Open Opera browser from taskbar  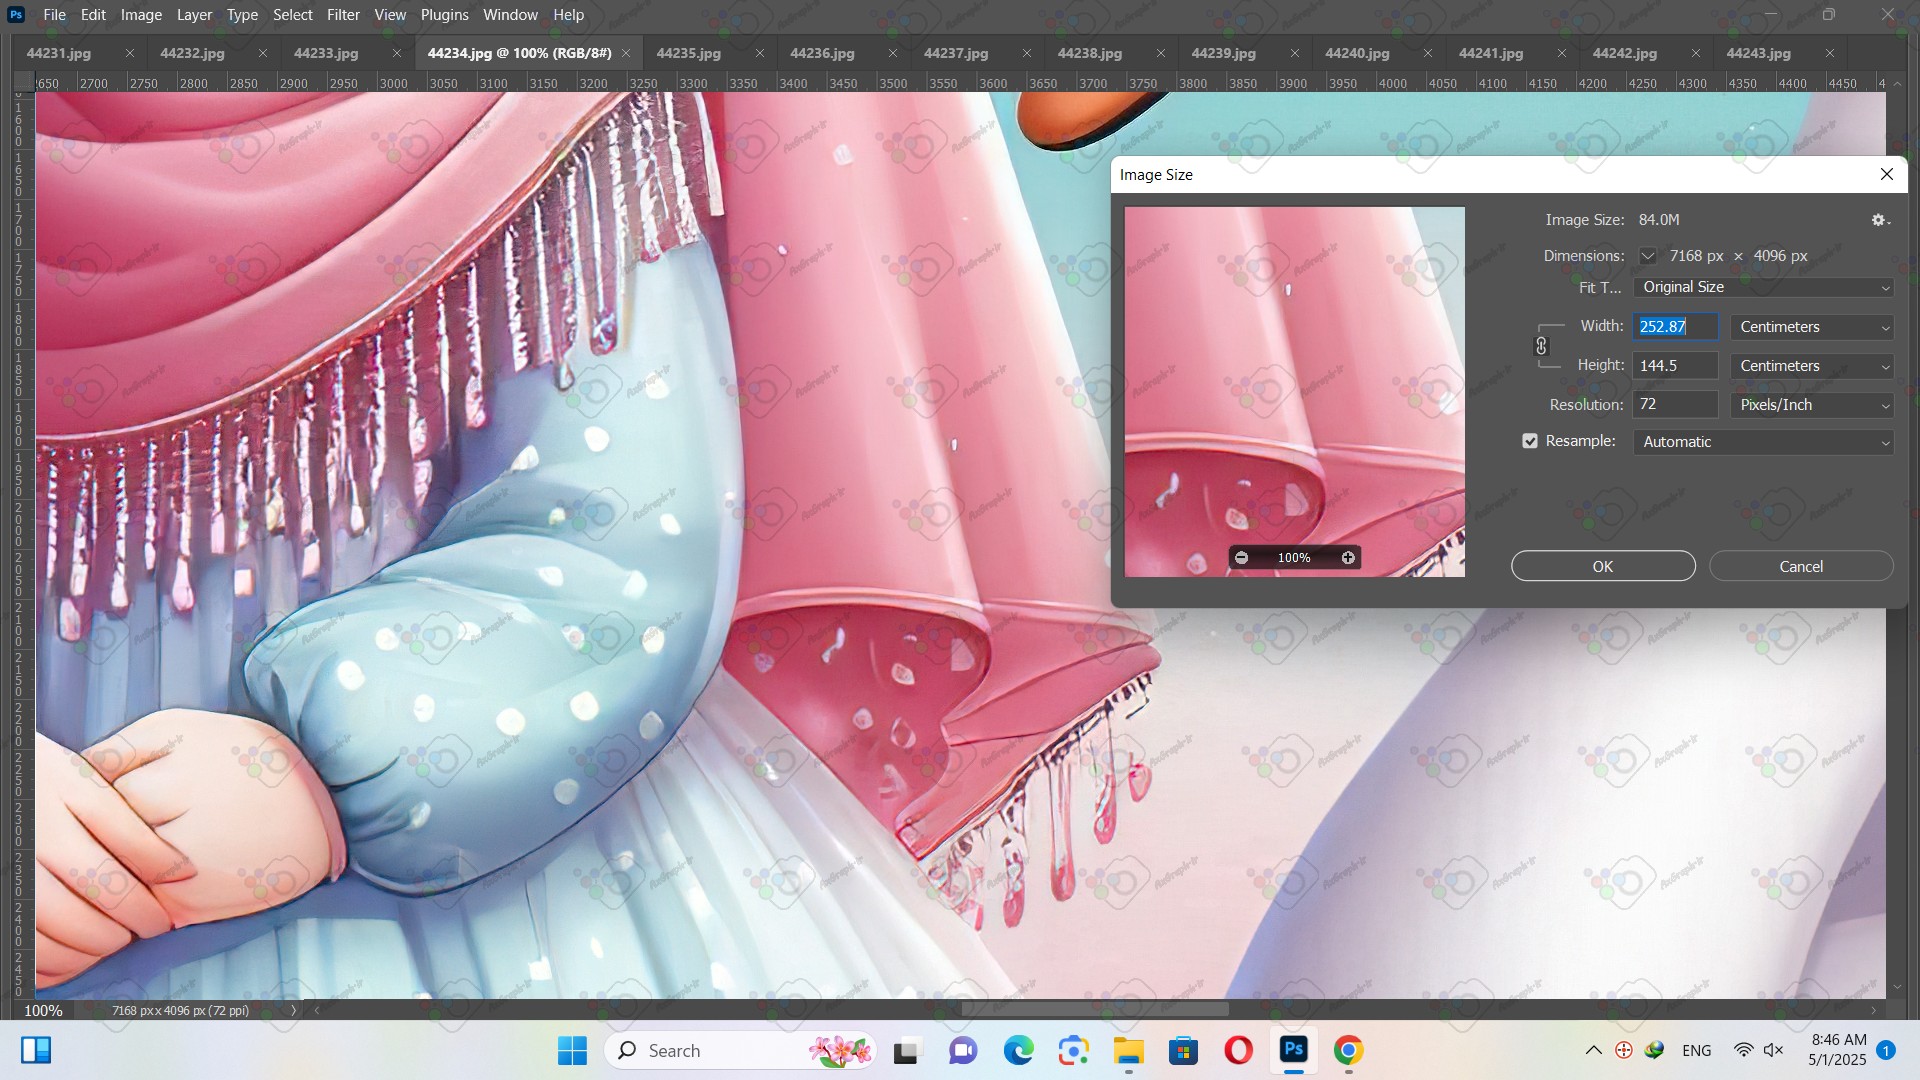pos(1238,1050)
